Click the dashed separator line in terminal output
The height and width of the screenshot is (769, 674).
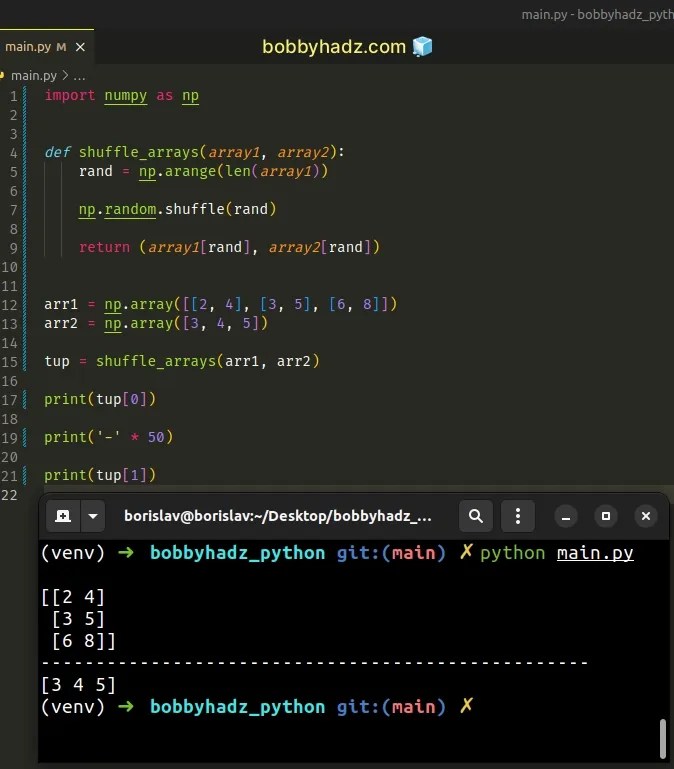(314, 663)
